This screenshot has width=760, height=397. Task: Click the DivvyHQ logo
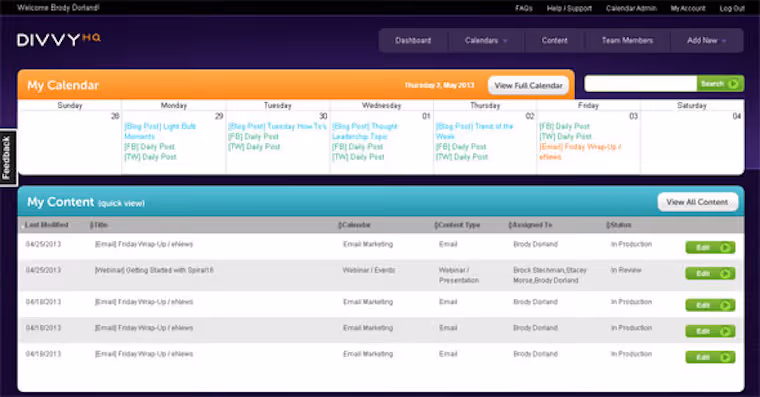click(59, 39)
